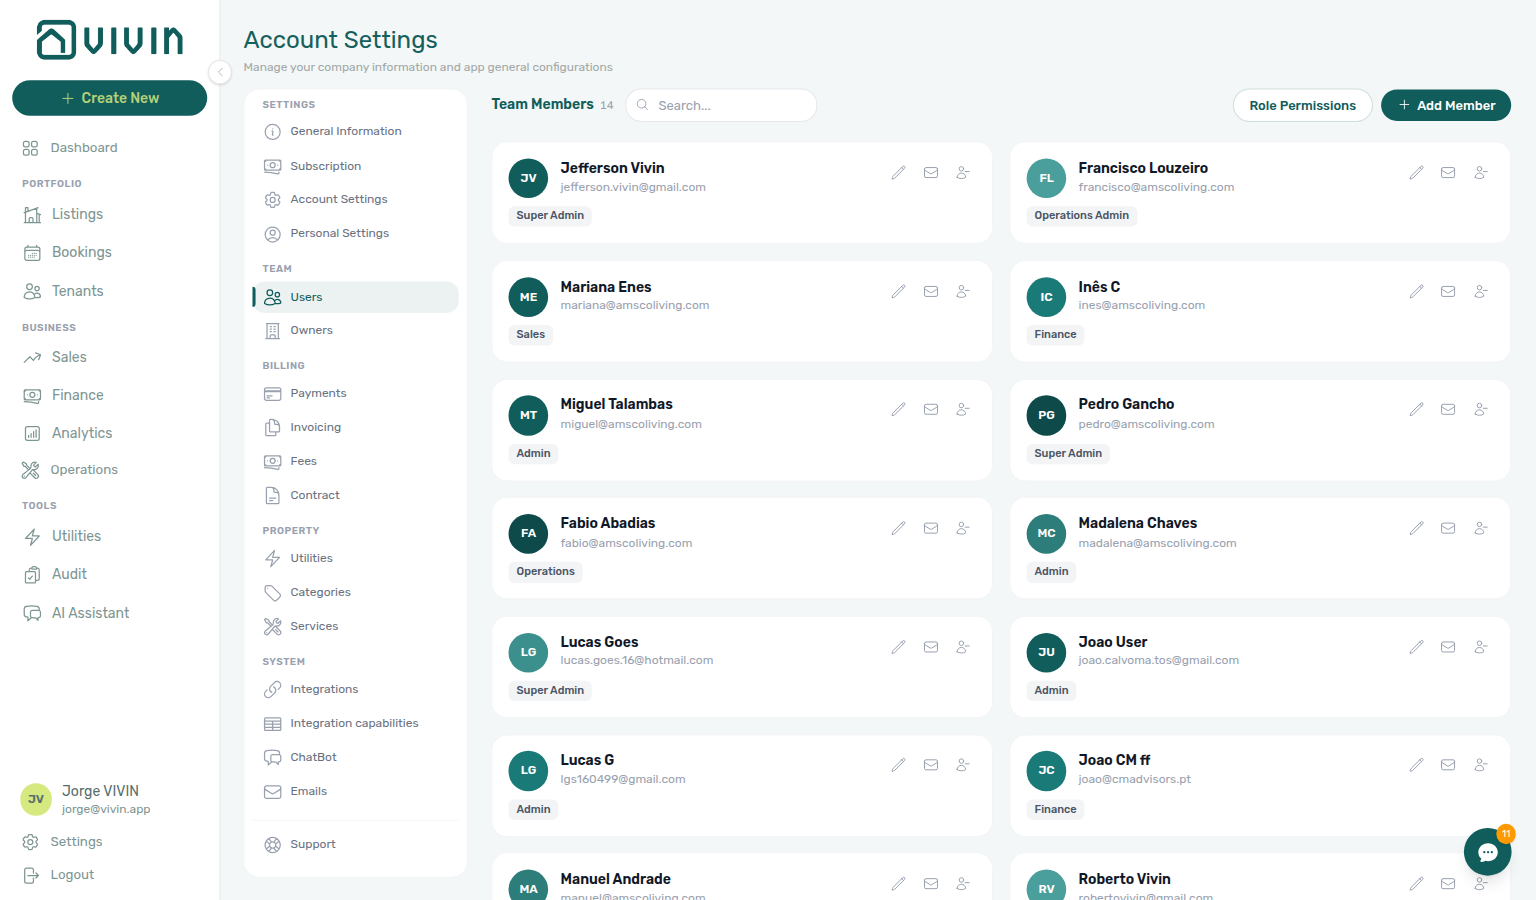Open ChatBot settings
Viewport: 1536px width, 900px height.
point(355,757)
